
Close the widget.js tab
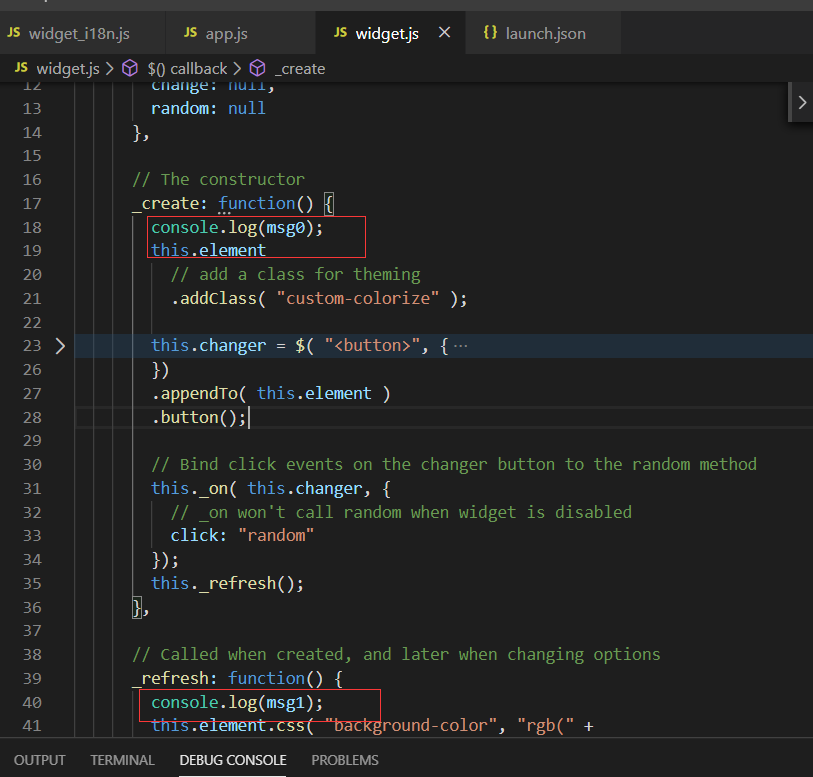445,33
